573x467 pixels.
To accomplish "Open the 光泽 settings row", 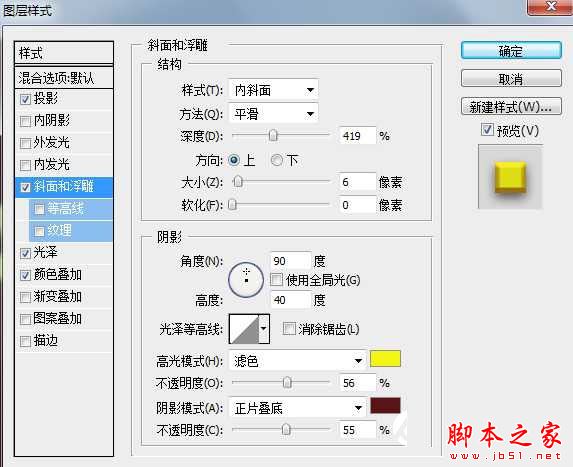I will pos(64,253).
